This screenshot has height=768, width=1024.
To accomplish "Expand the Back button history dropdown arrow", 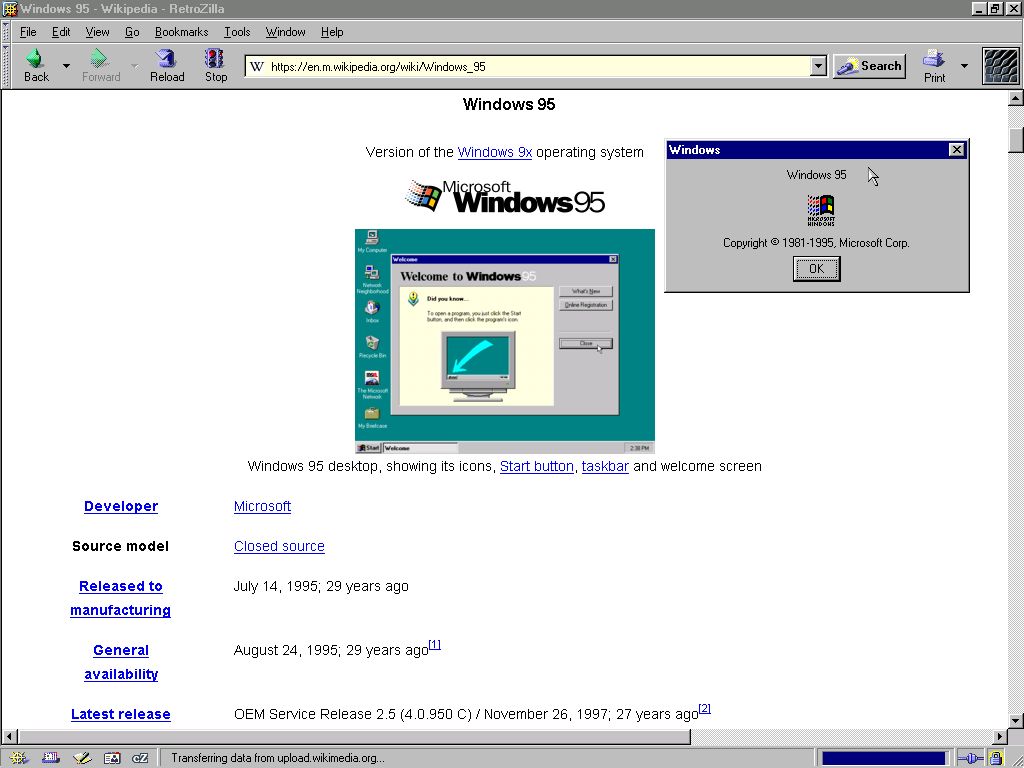I will pos(67,66).
